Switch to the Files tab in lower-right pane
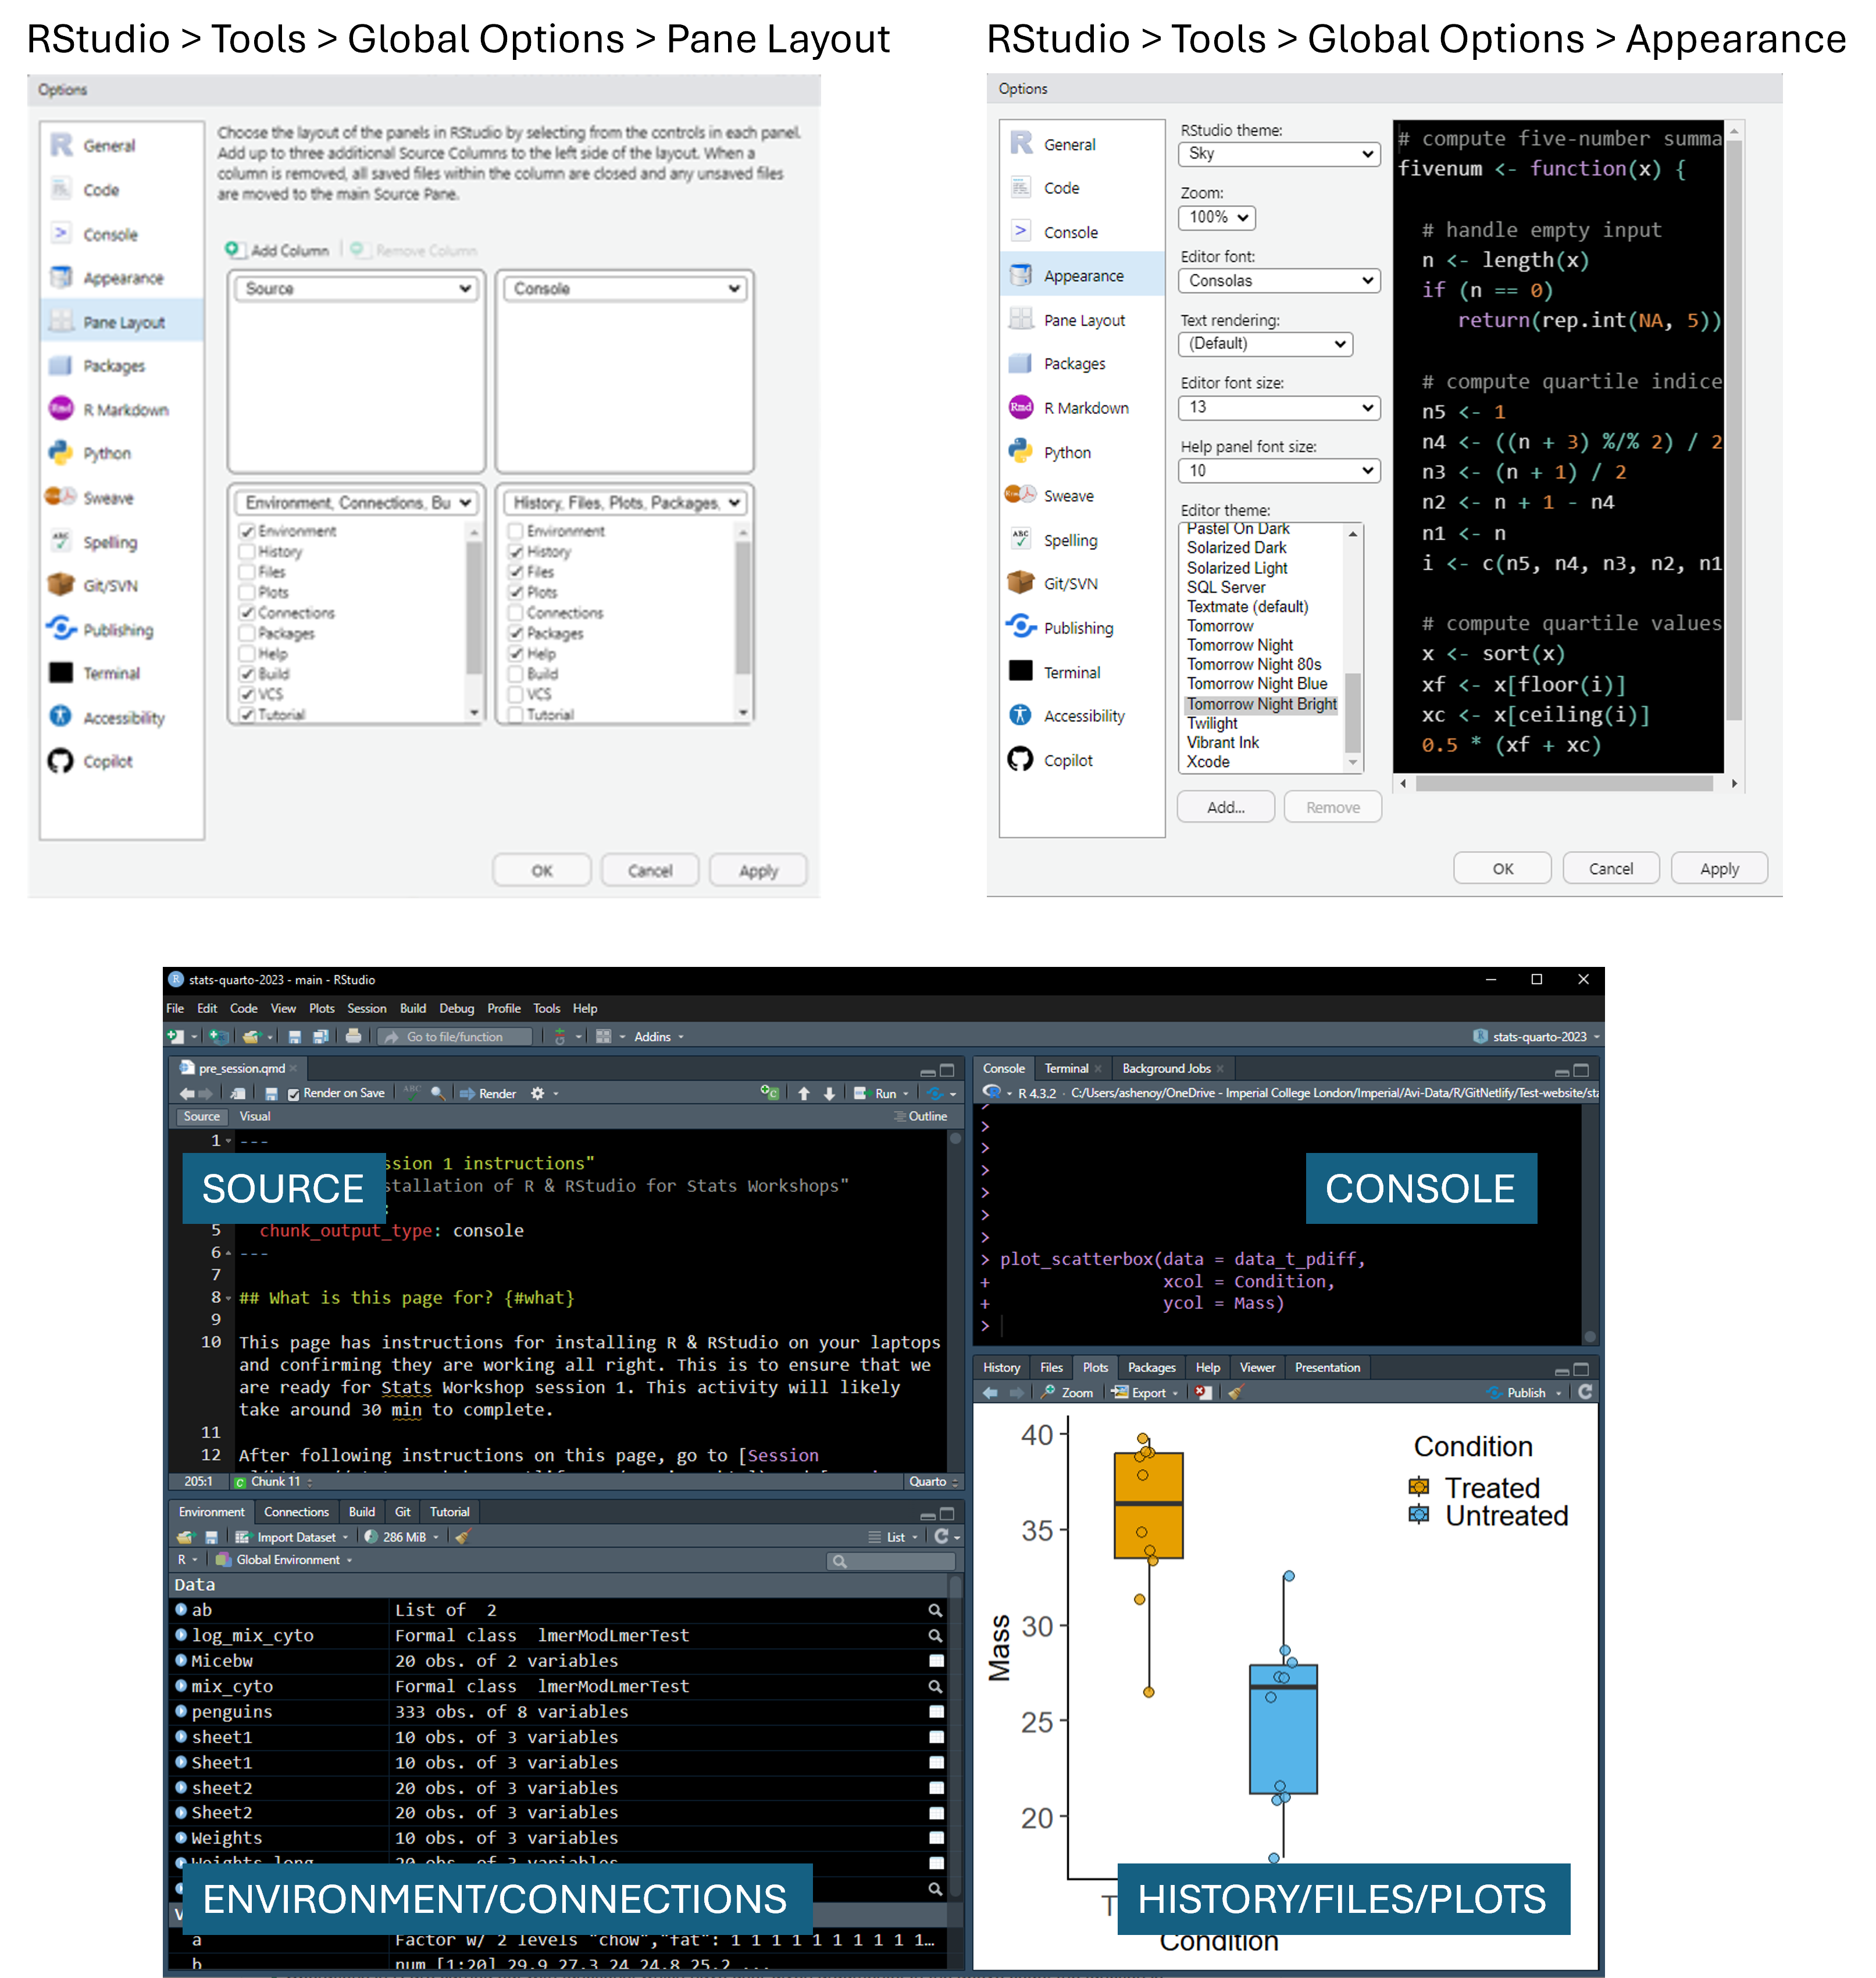The width and height of the screenshot is (1876, 1978). point(1051,1368)
